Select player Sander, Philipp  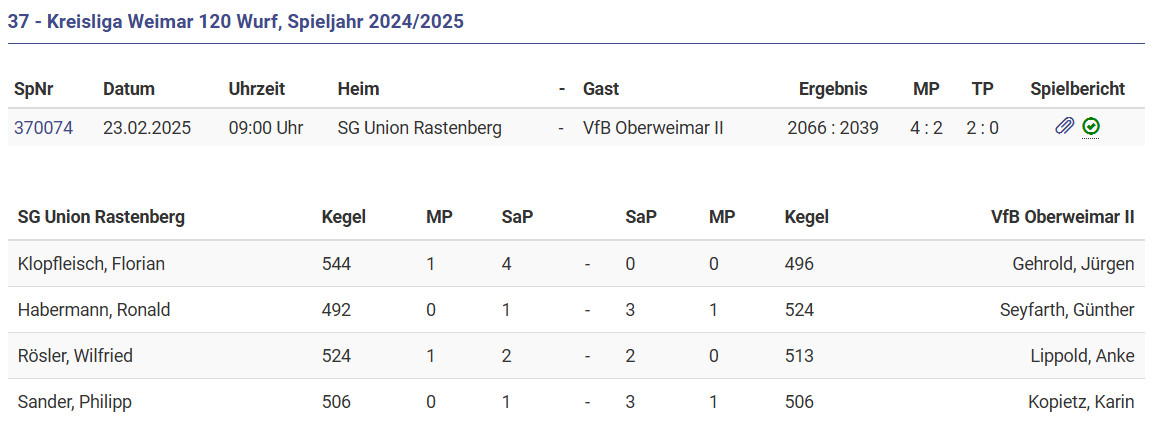75,402
